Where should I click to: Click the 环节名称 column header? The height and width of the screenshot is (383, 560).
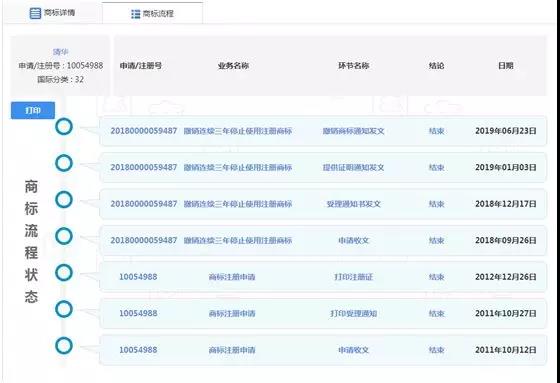pos(354,66)
